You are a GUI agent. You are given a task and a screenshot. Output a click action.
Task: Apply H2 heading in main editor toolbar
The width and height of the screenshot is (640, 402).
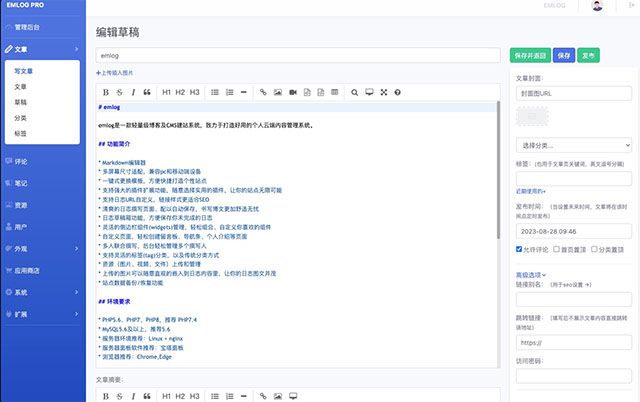coord(180,93)
